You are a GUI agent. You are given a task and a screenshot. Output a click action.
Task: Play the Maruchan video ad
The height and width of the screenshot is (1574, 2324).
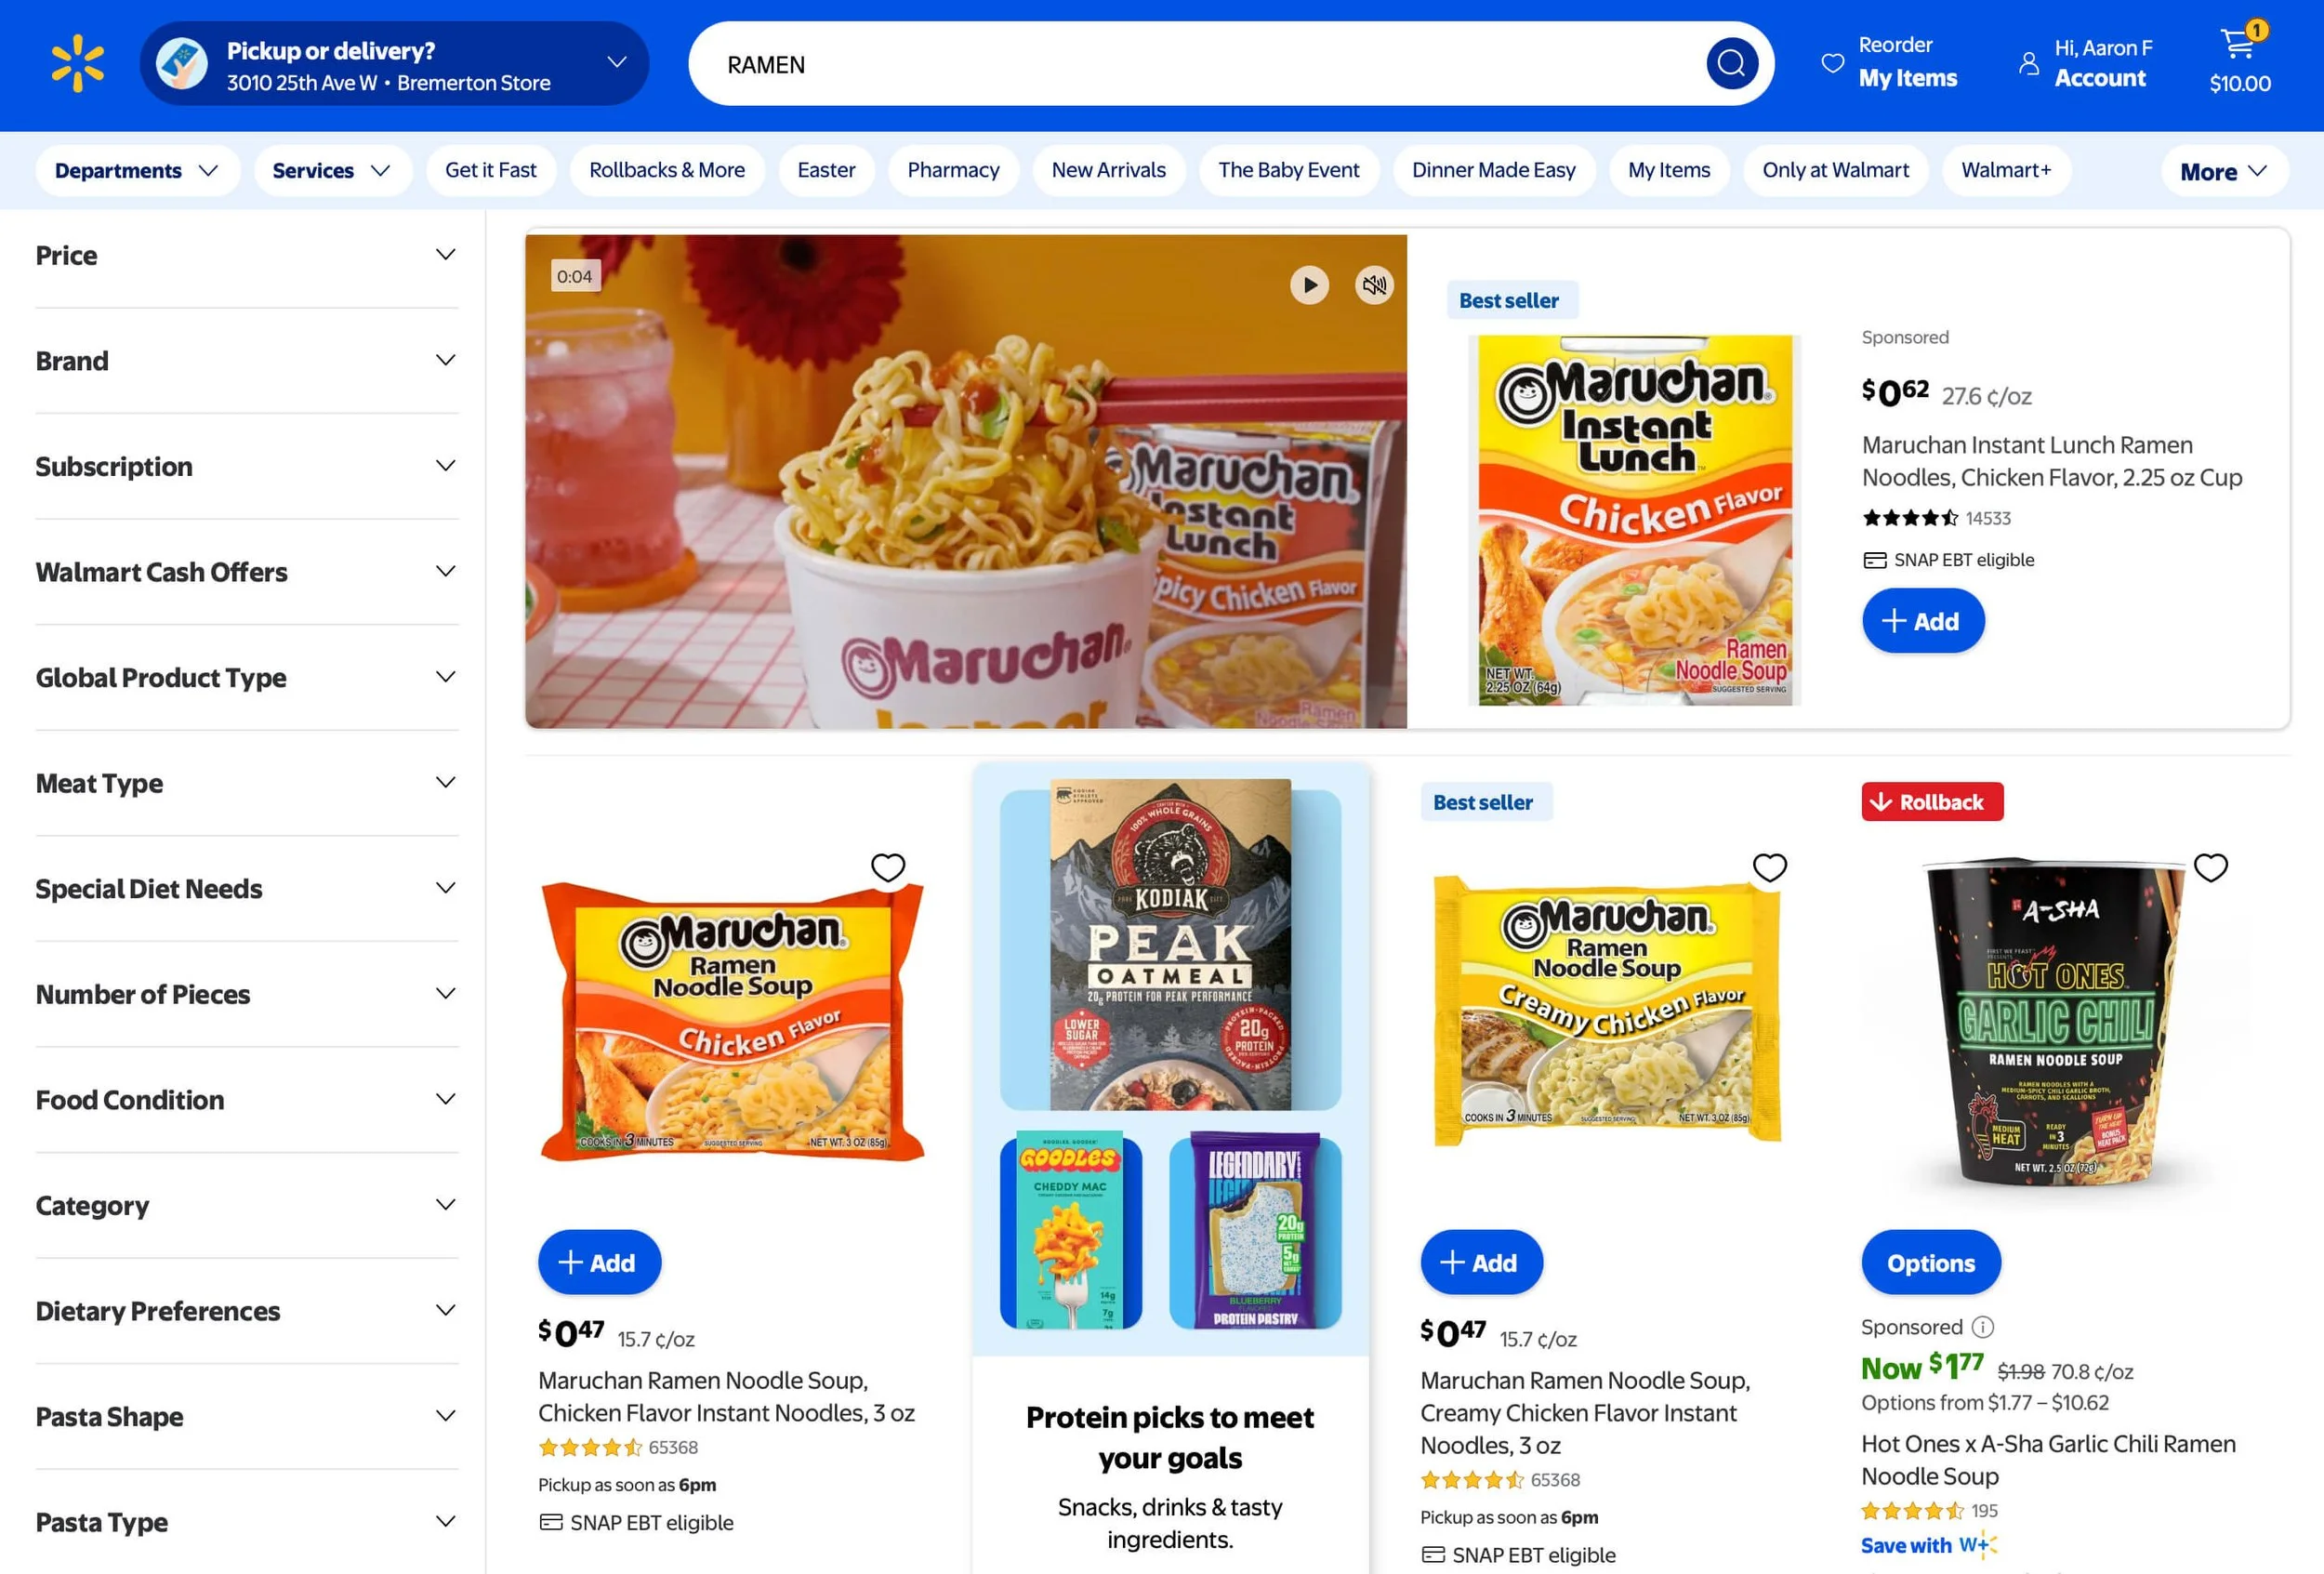tap(1309, 285)
